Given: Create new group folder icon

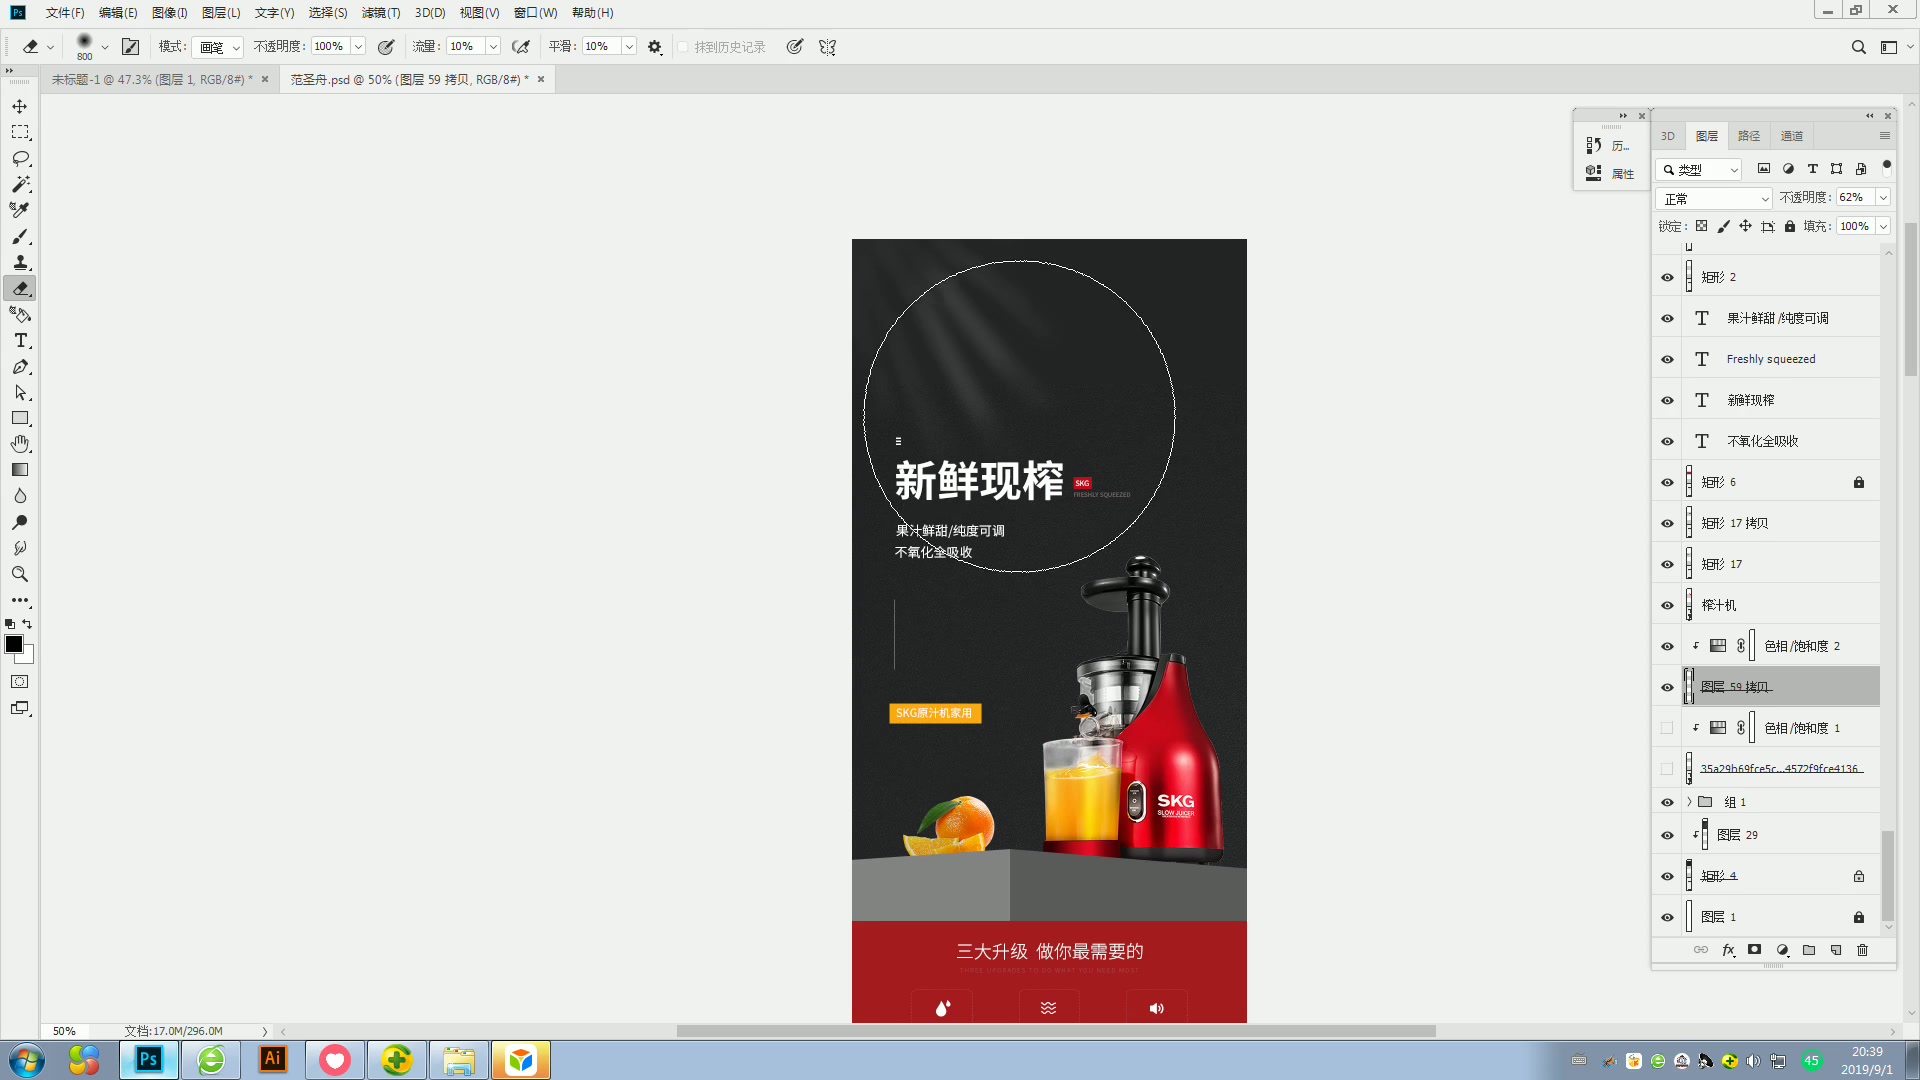Looking at the screenshot, I should click(1809, 950).
